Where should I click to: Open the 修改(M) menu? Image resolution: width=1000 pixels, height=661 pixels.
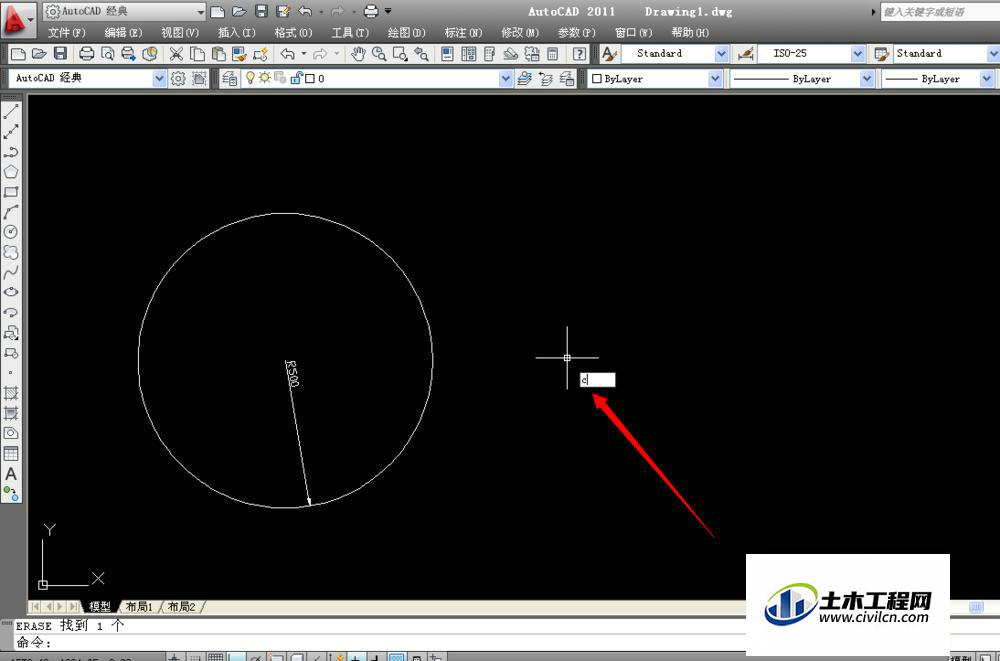pos(520,33)
